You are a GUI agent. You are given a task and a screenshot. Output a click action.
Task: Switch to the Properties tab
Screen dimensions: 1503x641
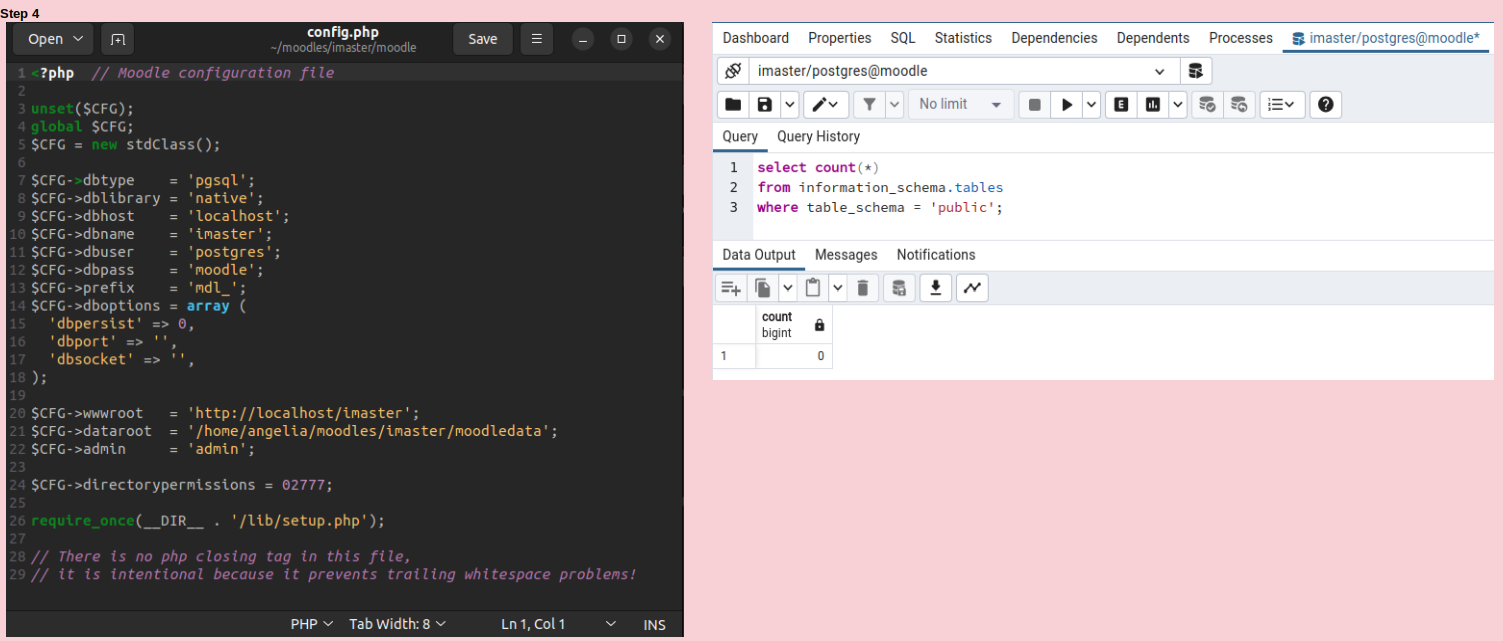(840, 38)
